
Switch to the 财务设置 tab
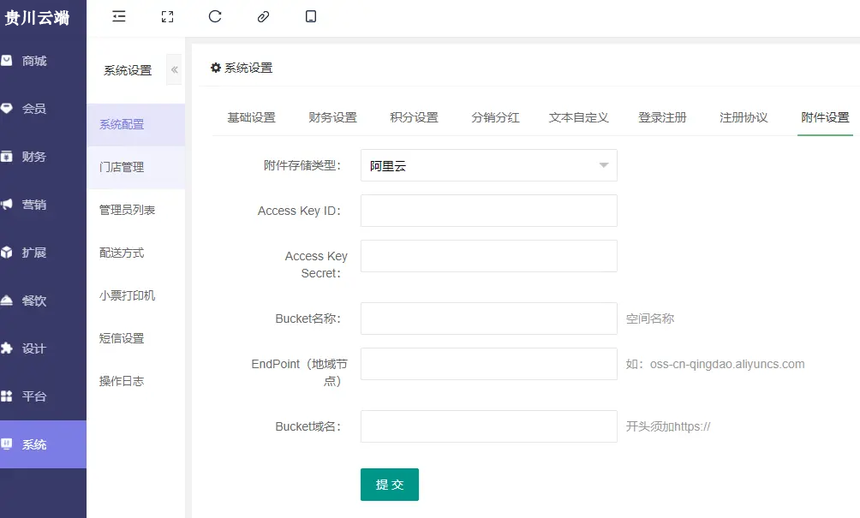[332, 117]
